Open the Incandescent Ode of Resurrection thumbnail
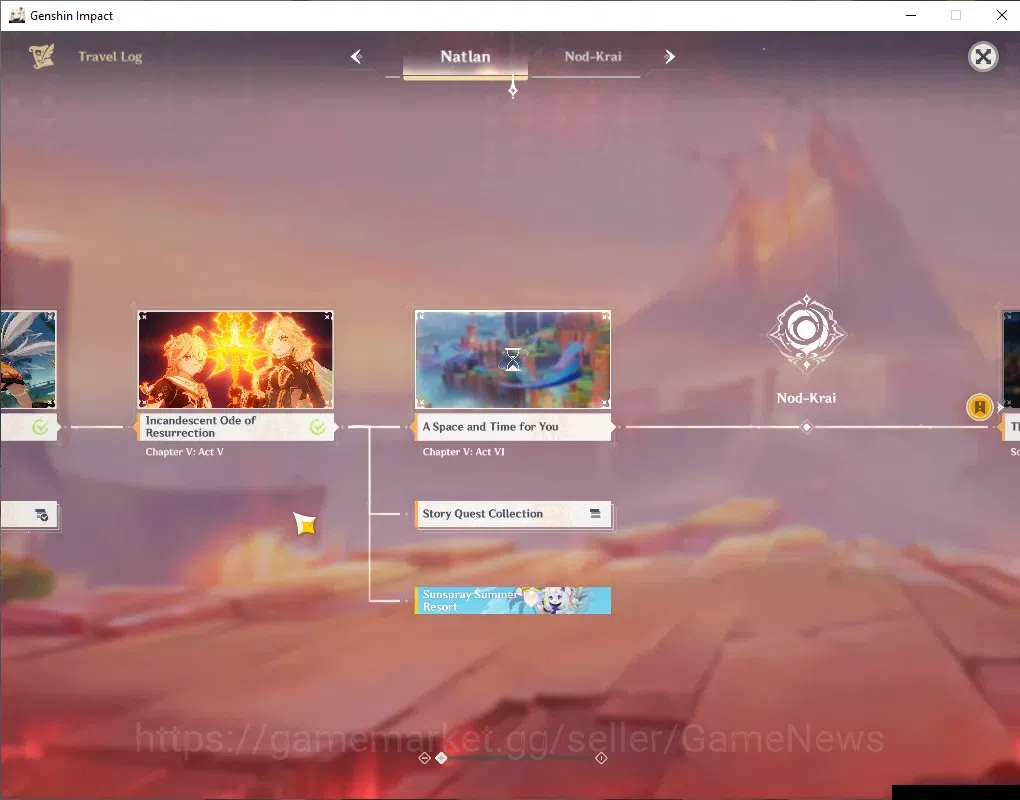This screenshot has height=800, width=1020. pos(235,360)
